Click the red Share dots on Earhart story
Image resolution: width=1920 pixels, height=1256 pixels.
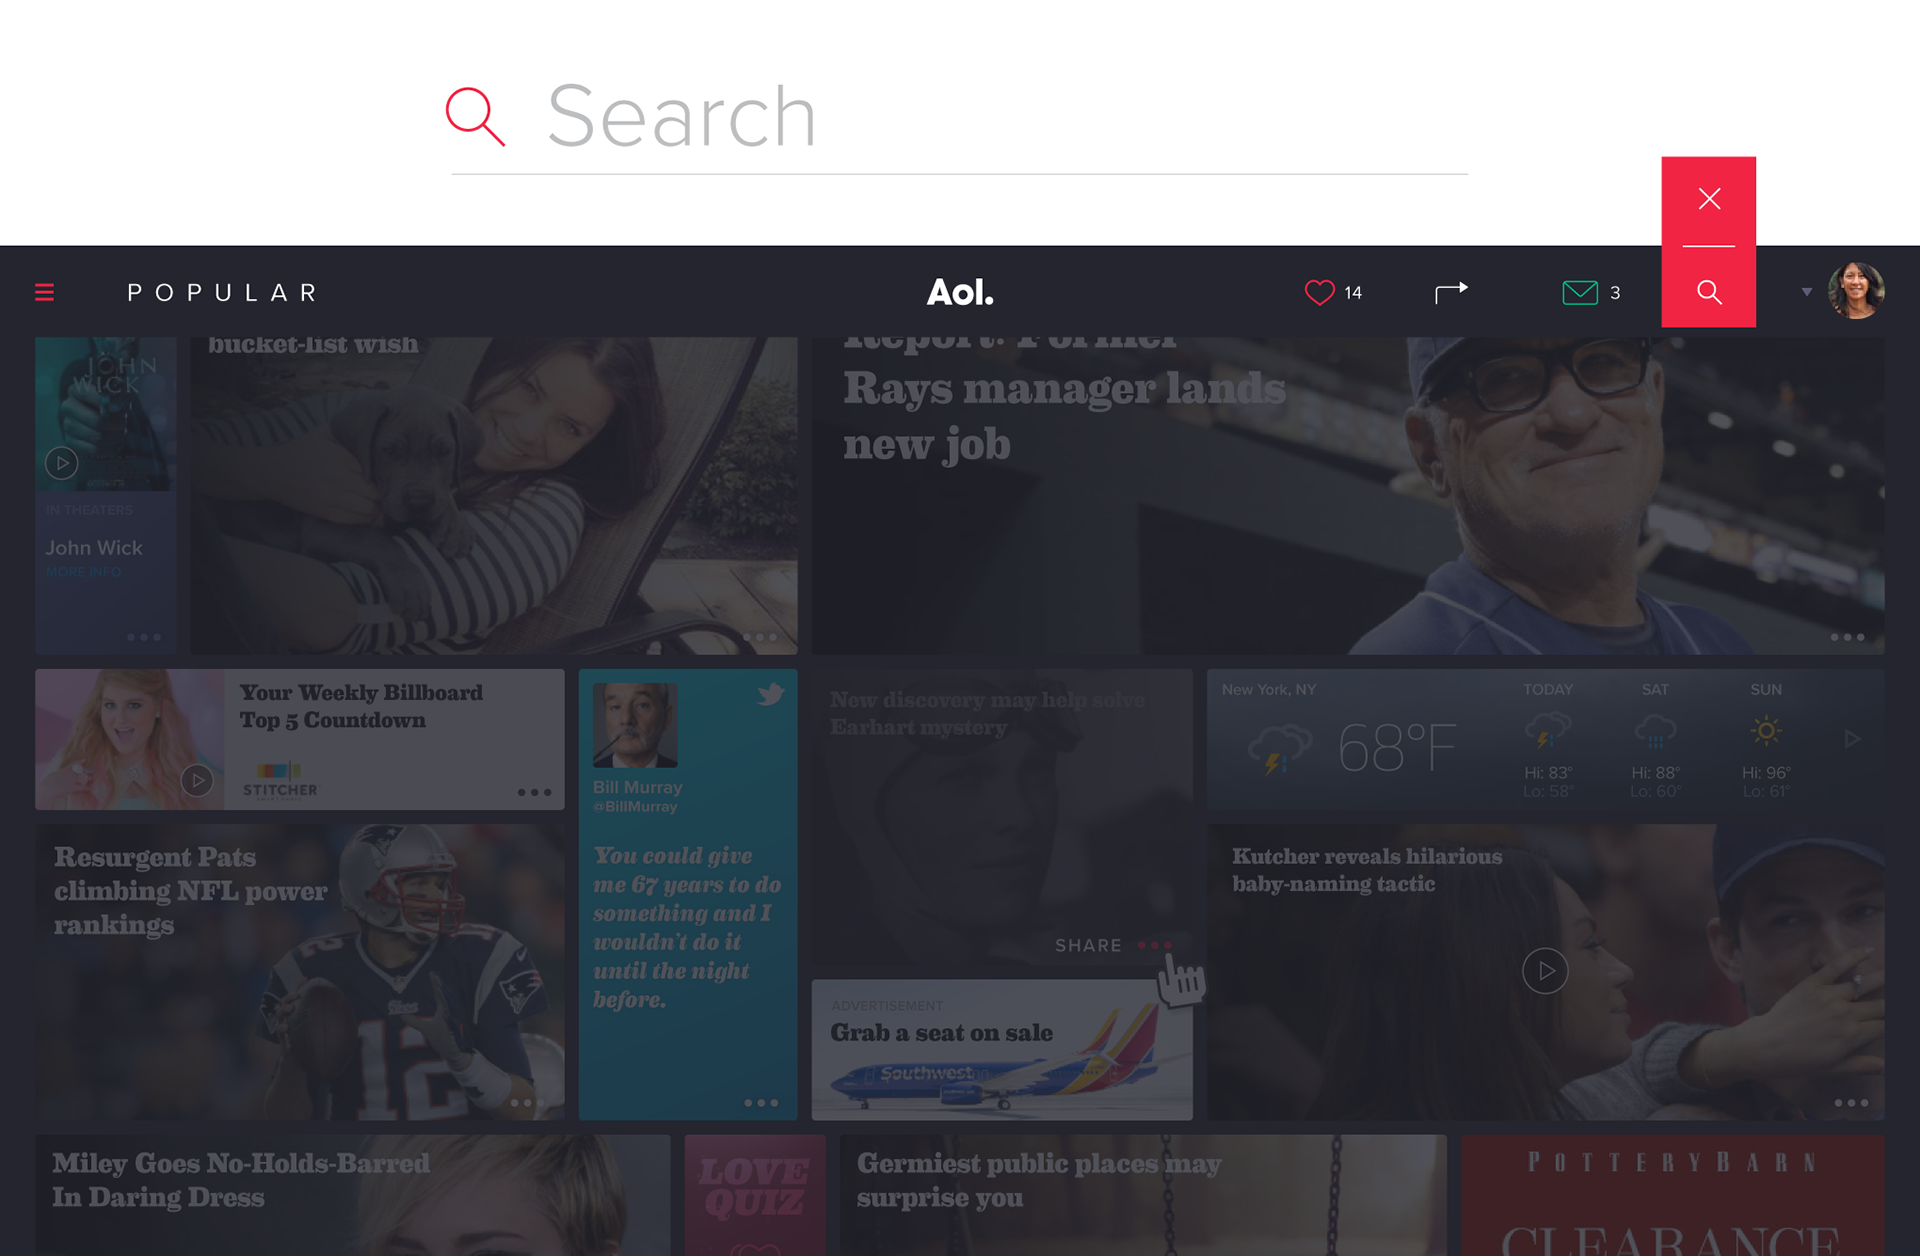tap(1154, 945)
